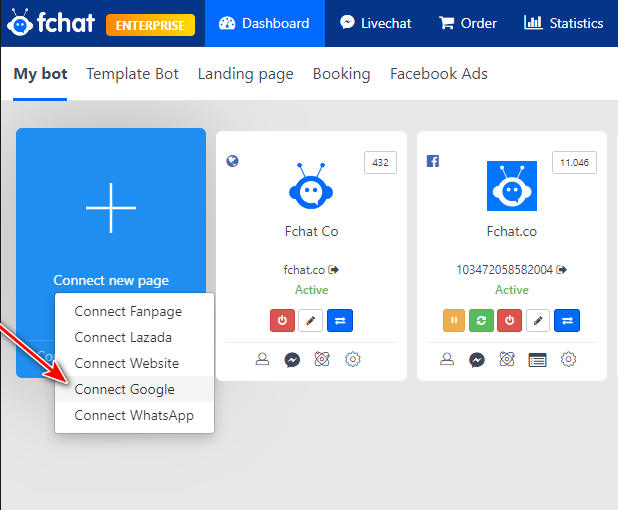Click the Fchat Co bot avatar

pyautogui.click(x=311, y=186)
